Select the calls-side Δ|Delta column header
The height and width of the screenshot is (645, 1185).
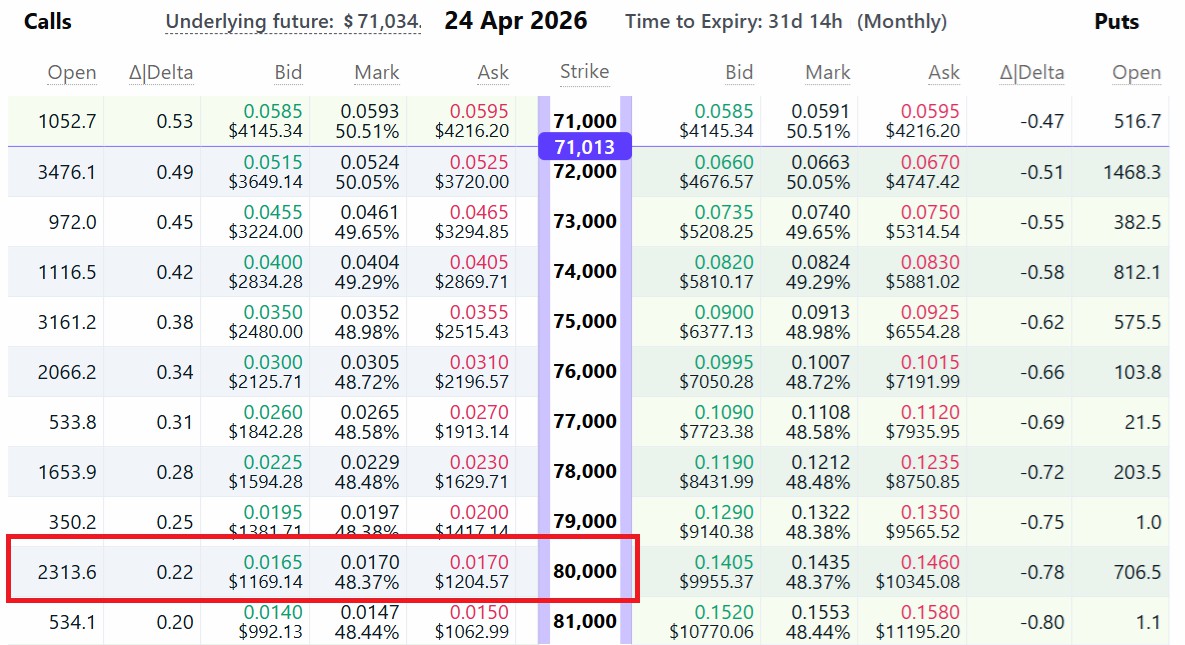tap(162, 72)
